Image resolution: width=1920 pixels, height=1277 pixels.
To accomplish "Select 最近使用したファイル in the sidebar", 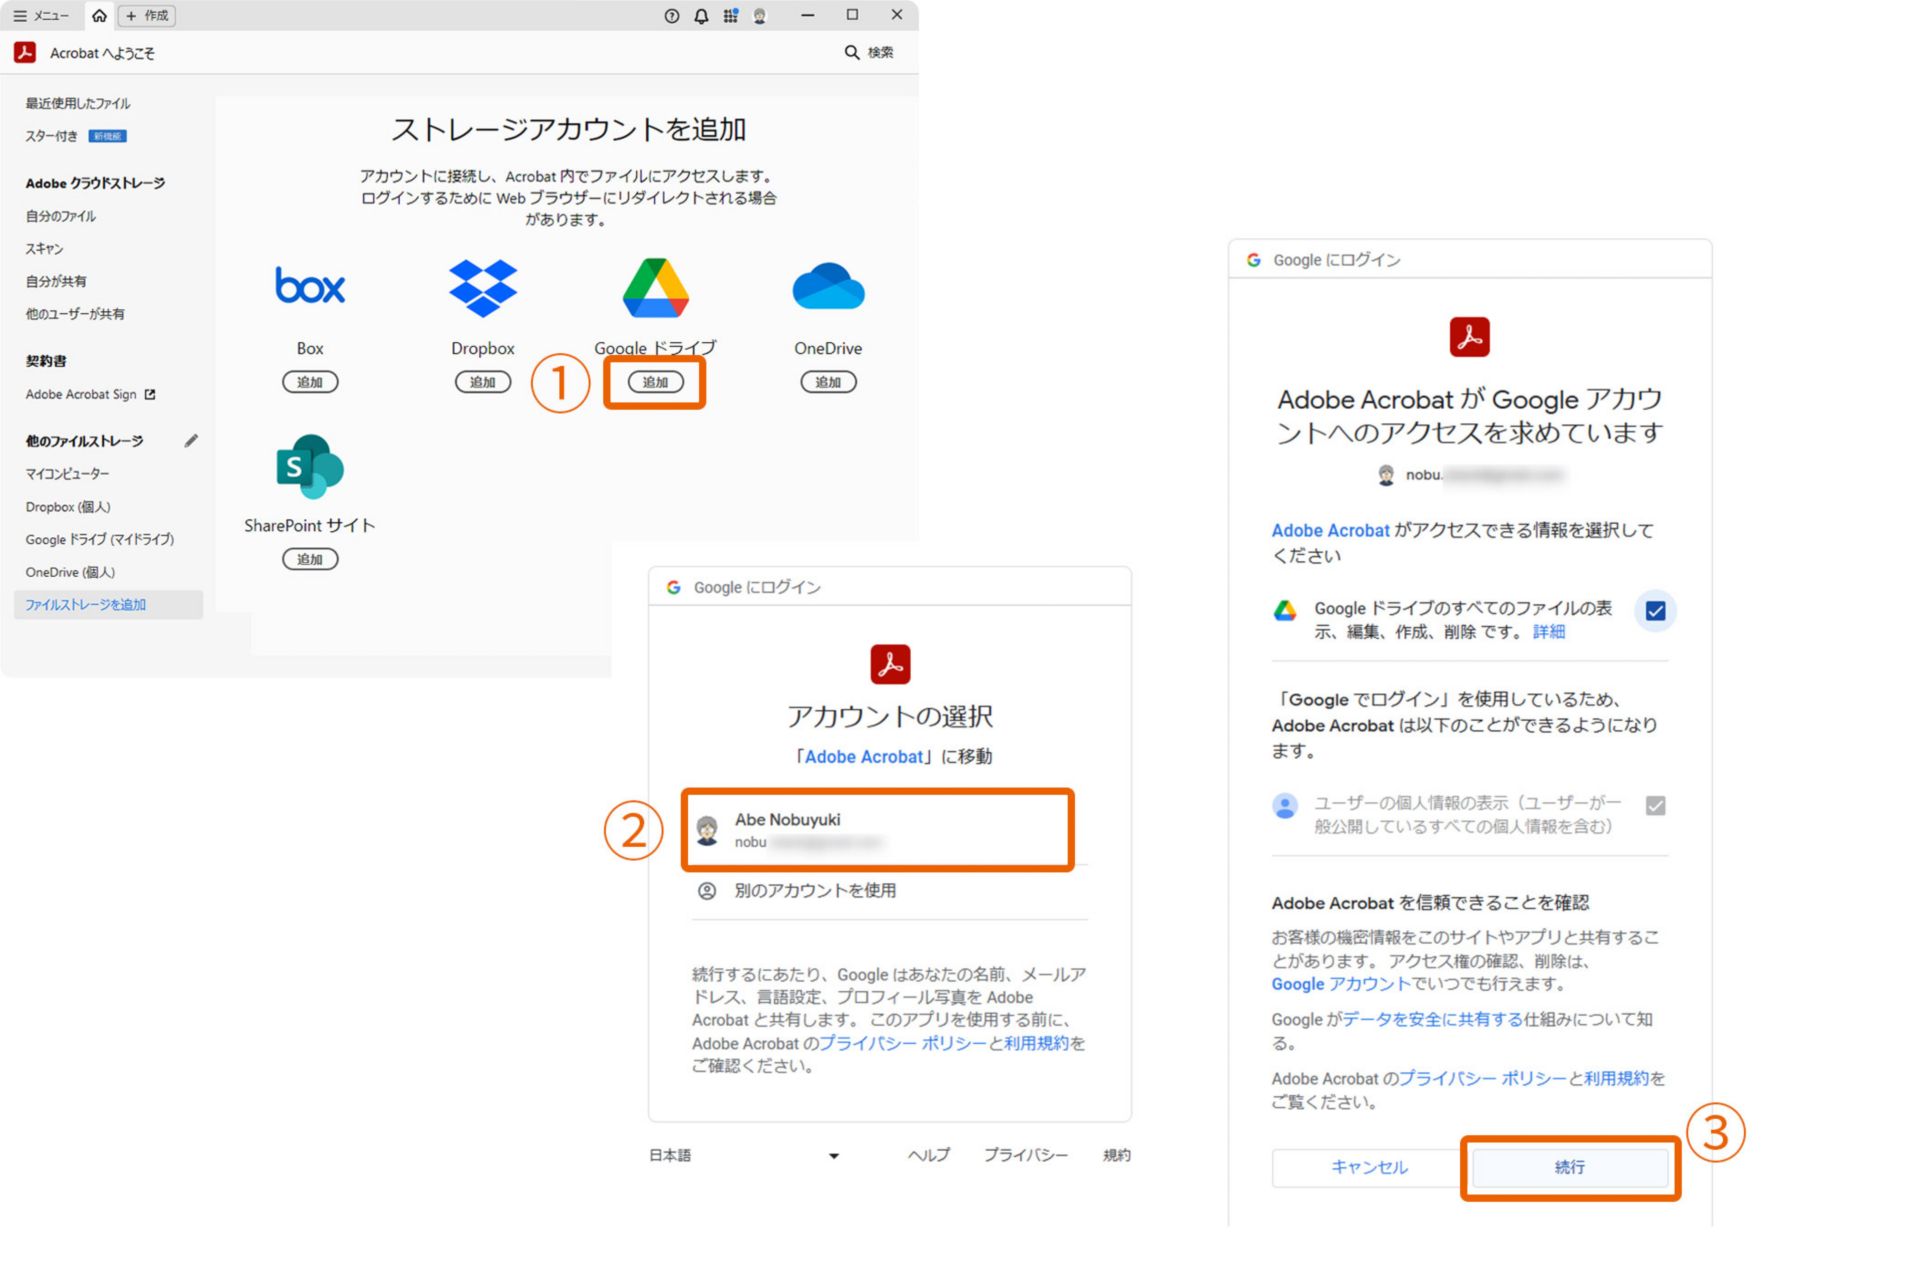I will click(x=78, y=103).
